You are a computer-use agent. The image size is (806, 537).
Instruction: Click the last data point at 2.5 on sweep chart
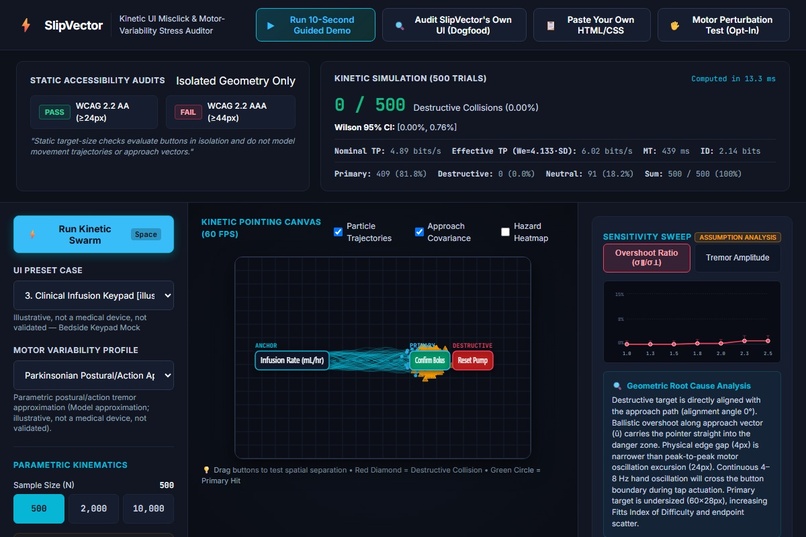point(768,341)
